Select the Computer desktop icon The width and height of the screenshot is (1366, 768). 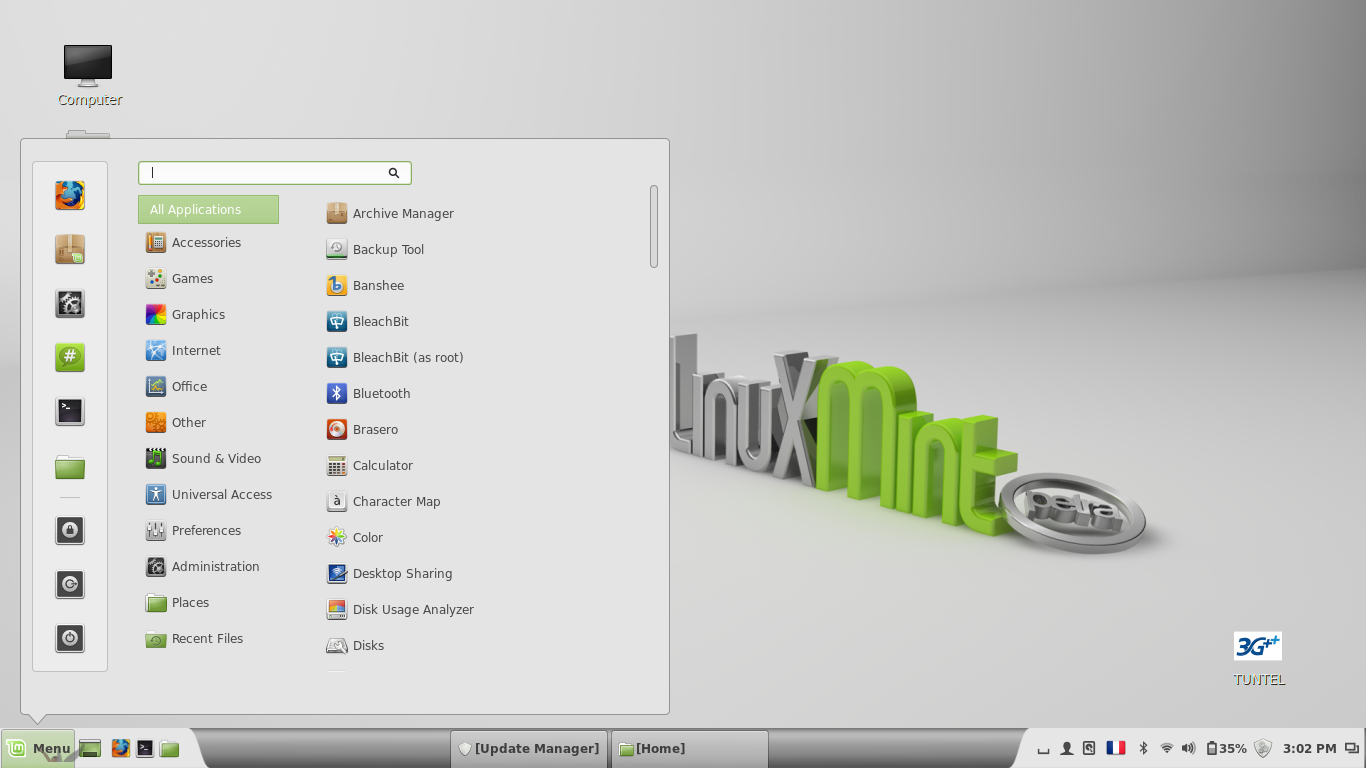point(89,76)
